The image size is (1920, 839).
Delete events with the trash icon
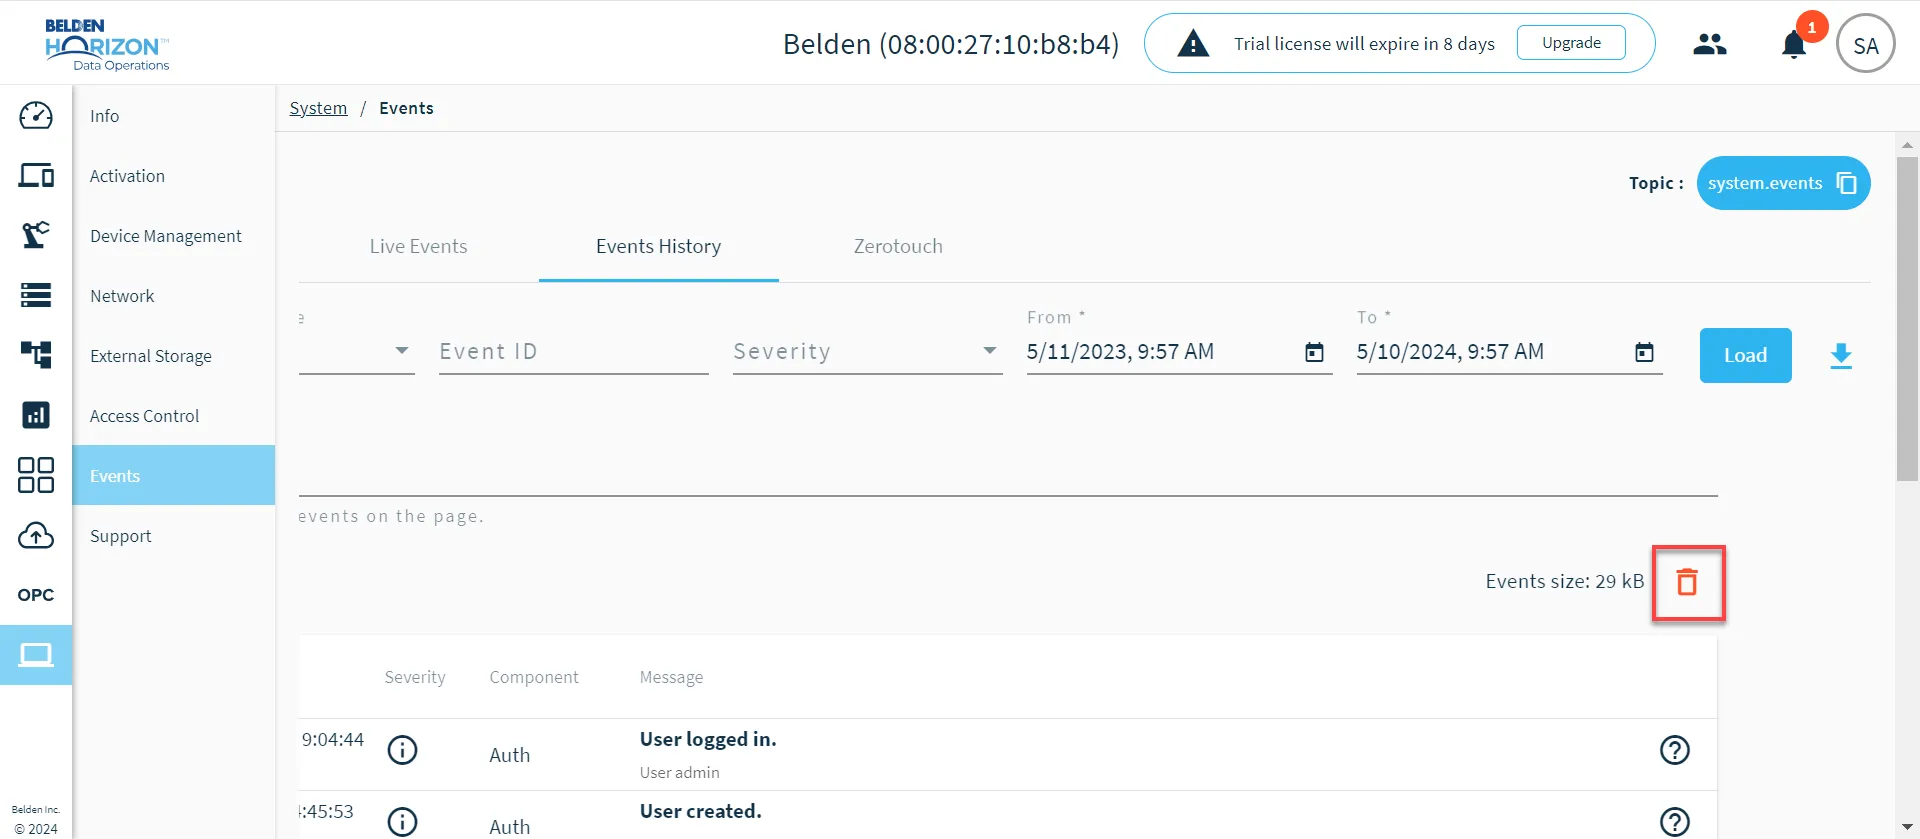[1687, 582]
